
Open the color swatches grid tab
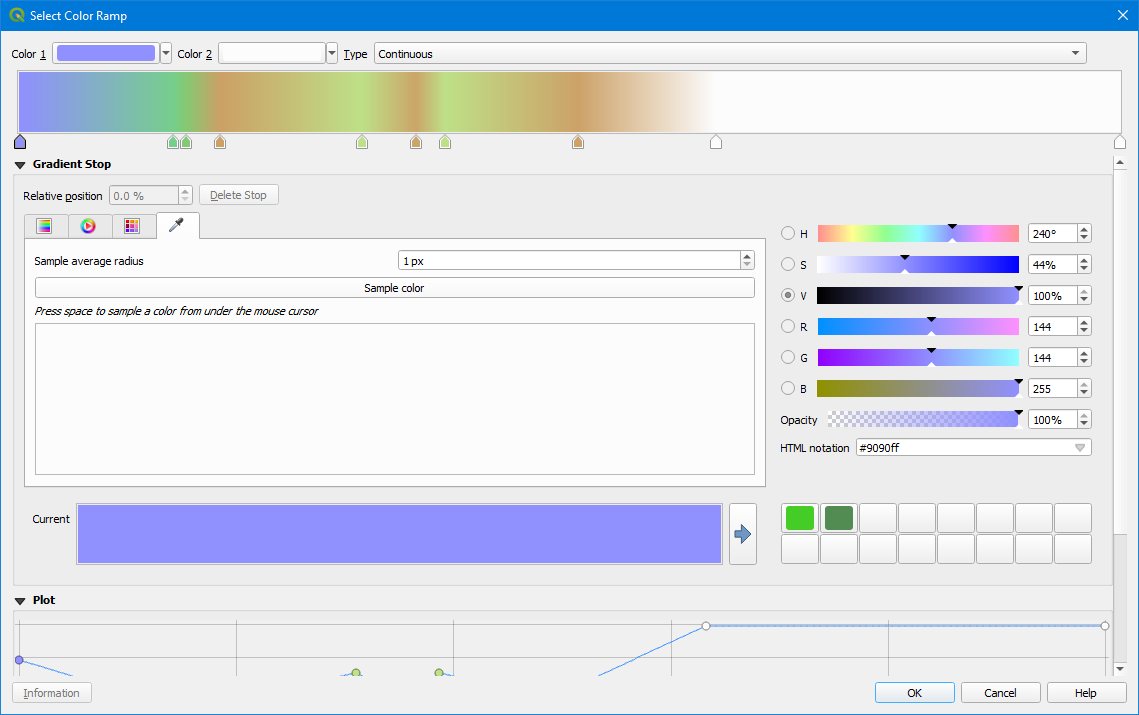click(x=132, y=226)
